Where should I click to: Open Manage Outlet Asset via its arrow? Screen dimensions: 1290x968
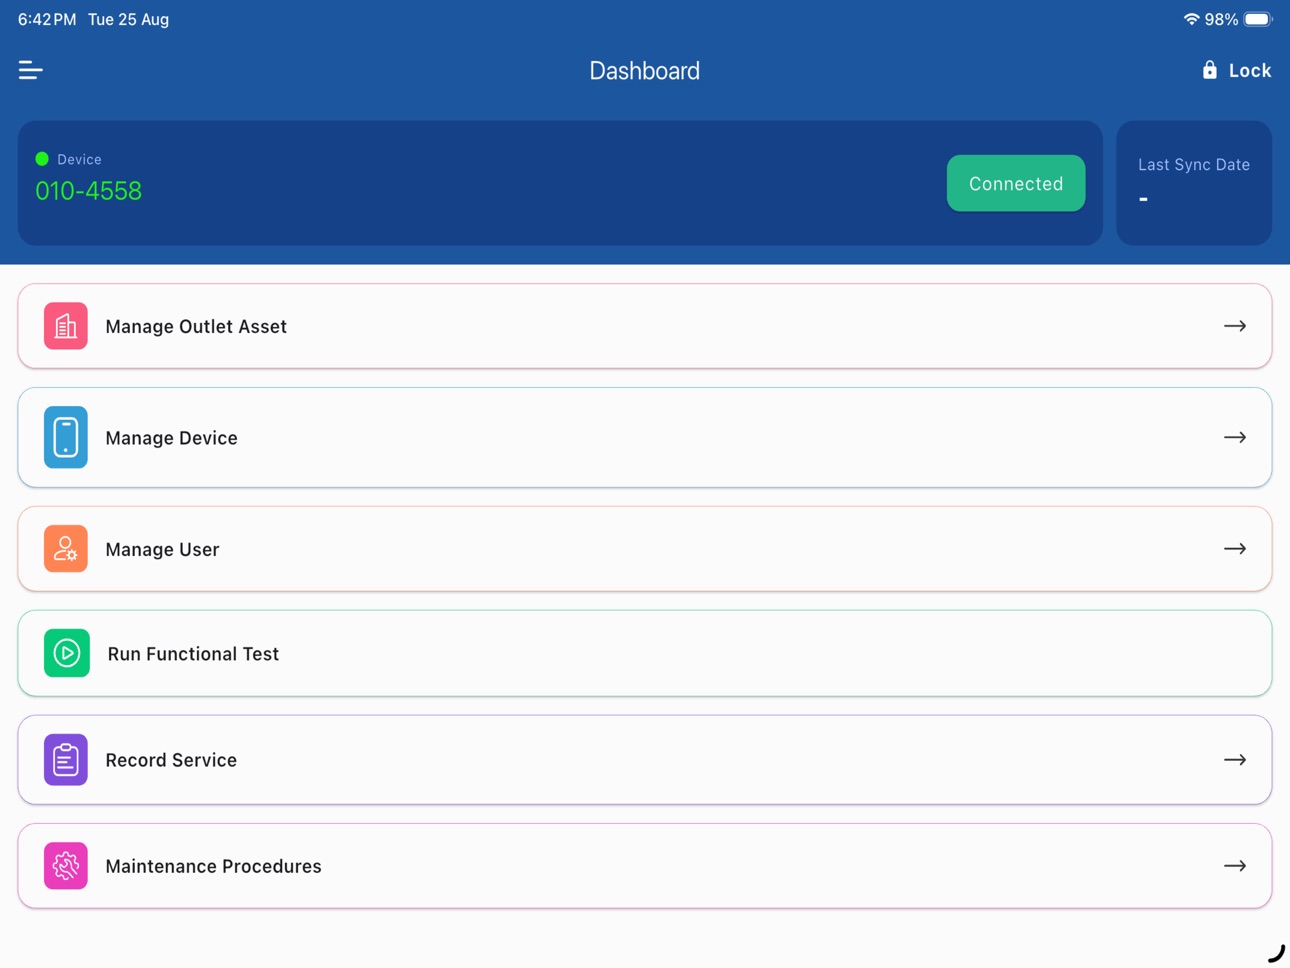1235,326
